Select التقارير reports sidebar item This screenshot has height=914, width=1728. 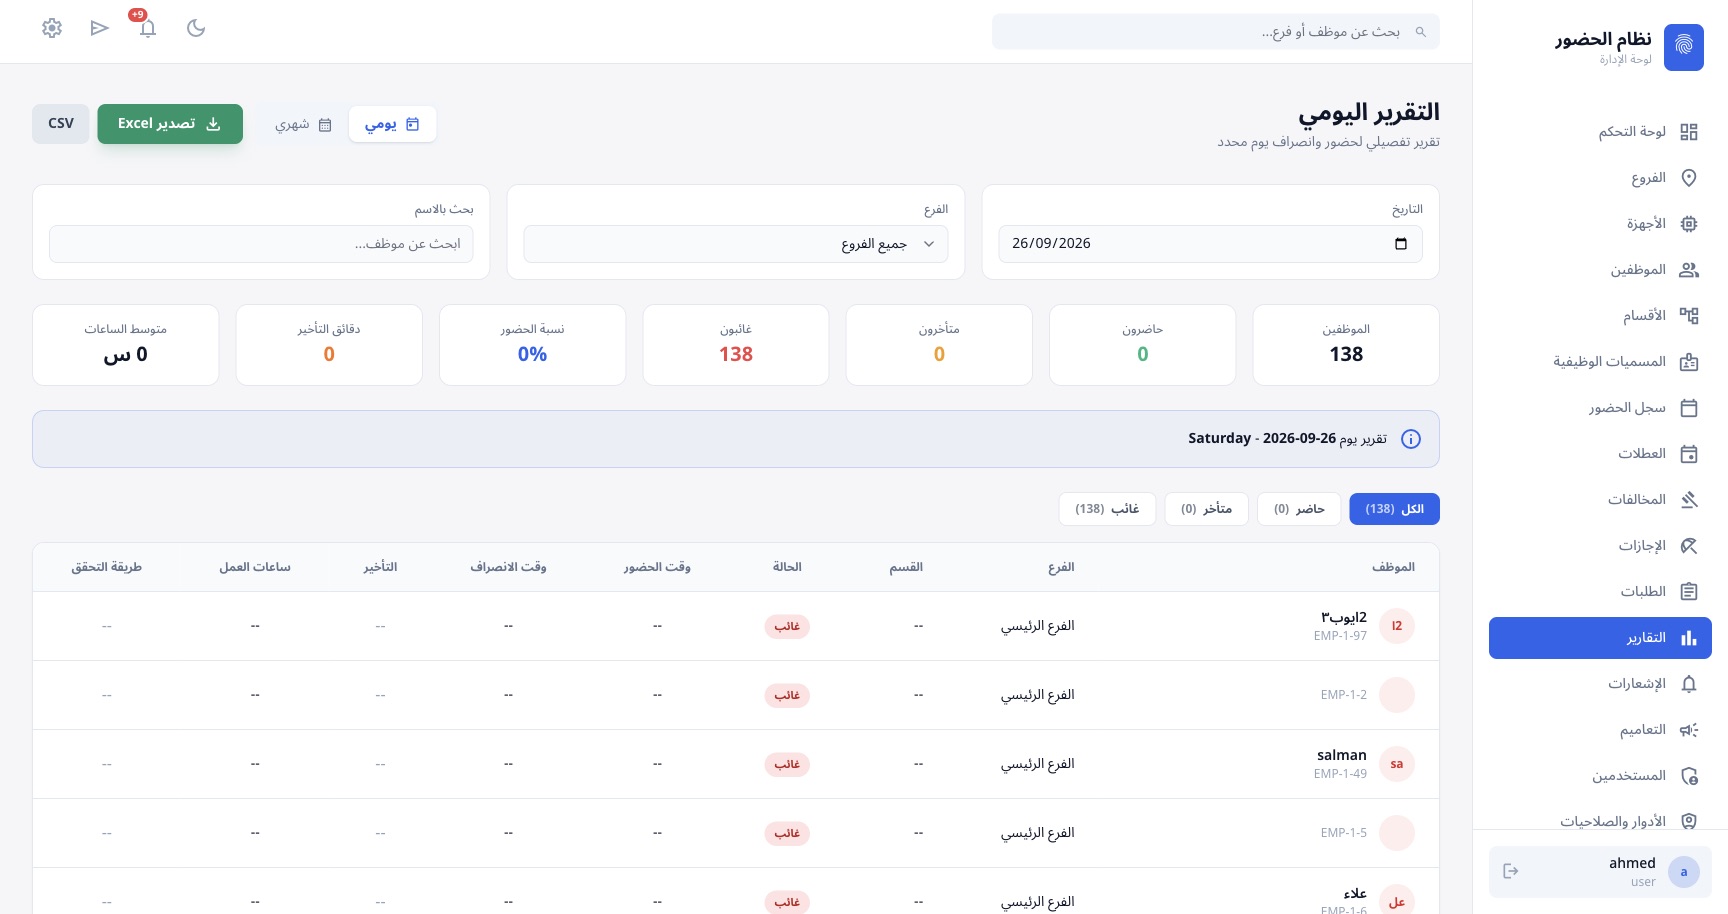pos(1600,638)
